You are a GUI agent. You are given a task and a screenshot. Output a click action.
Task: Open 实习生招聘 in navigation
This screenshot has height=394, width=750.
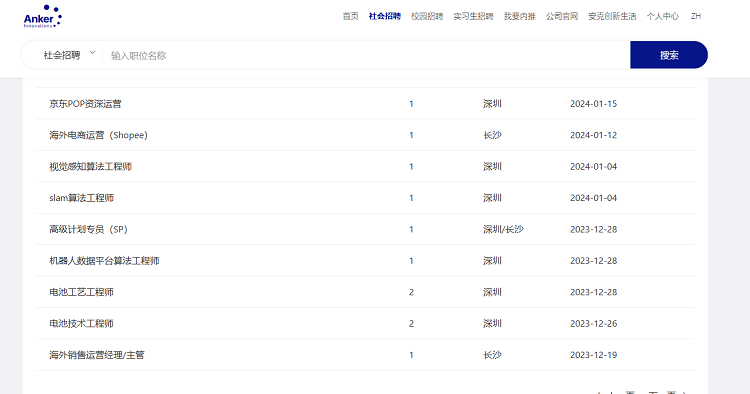[x=473, y=16]
